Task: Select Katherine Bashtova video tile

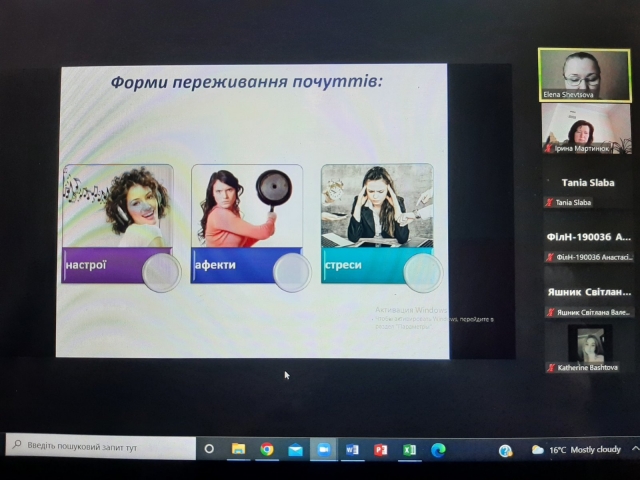Action: pos(589,348)
